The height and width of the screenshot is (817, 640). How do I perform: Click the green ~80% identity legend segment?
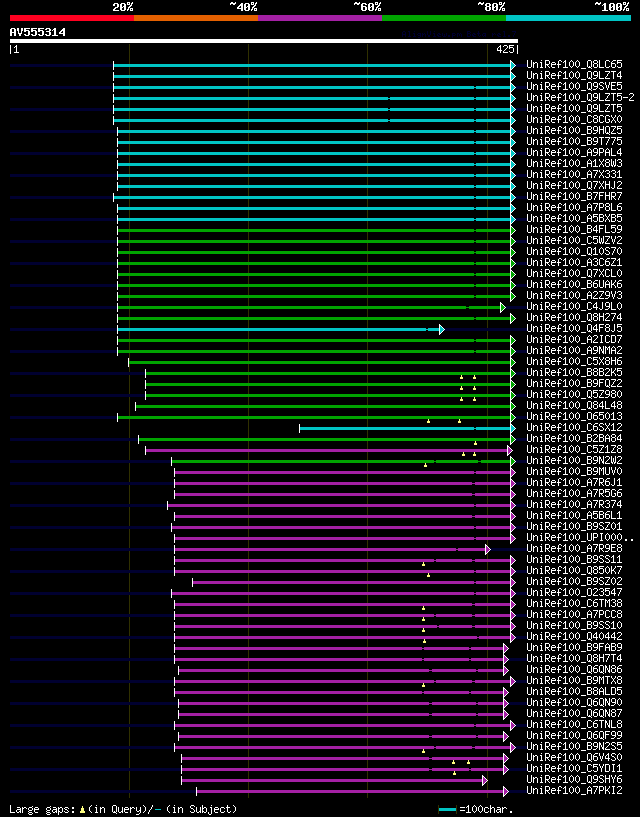click(x=444, y=18)
